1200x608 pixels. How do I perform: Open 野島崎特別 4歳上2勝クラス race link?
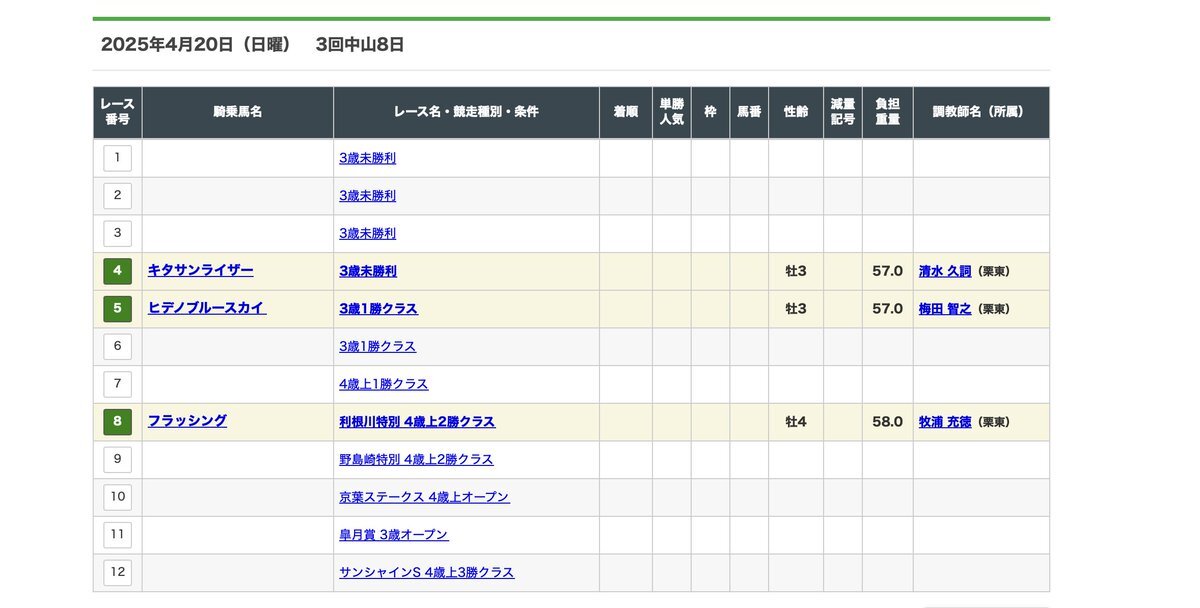point(416,459)
